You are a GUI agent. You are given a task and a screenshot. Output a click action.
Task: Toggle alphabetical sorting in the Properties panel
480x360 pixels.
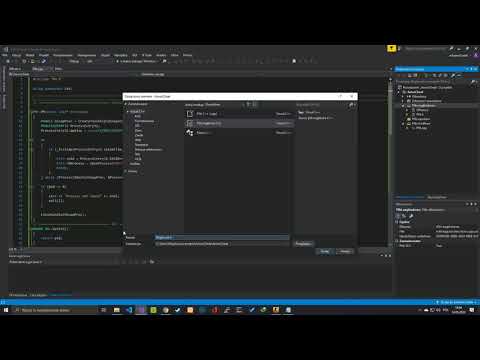point(404,216)
